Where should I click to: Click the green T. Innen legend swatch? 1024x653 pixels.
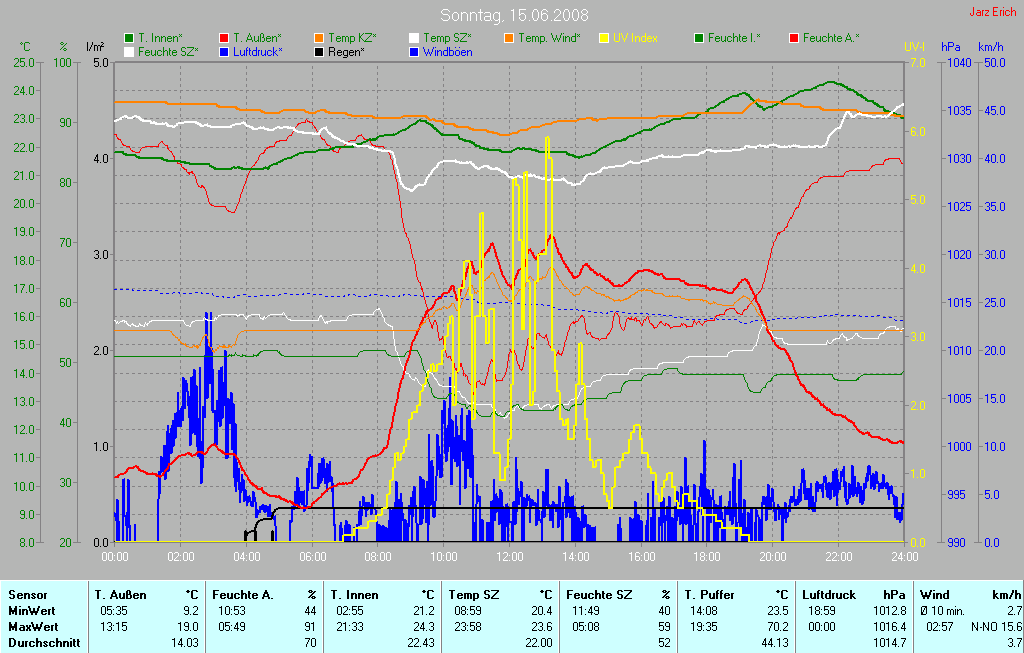click(129, 38)
